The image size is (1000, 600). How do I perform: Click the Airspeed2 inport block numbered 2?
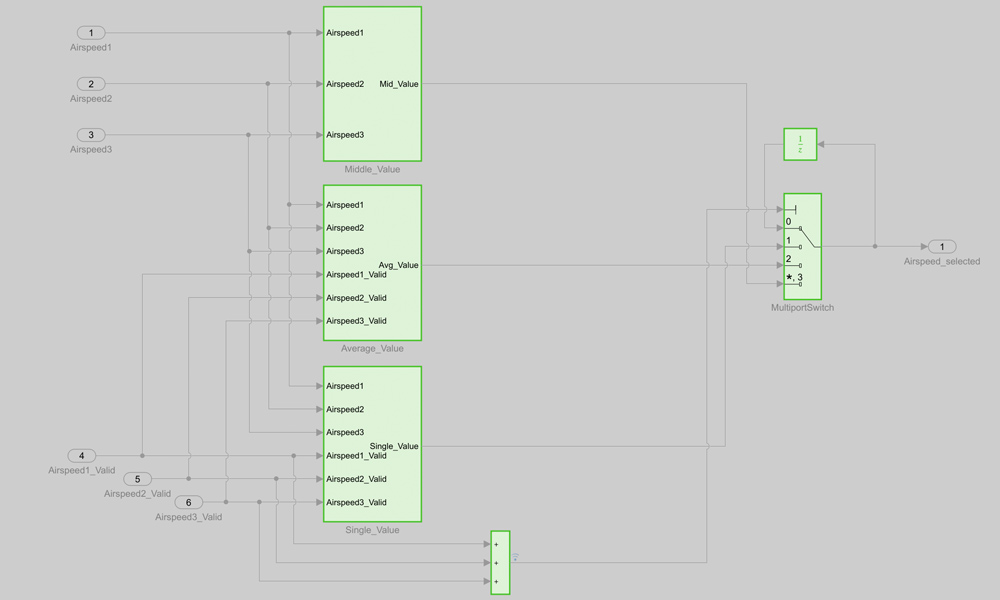coord(90,84)
